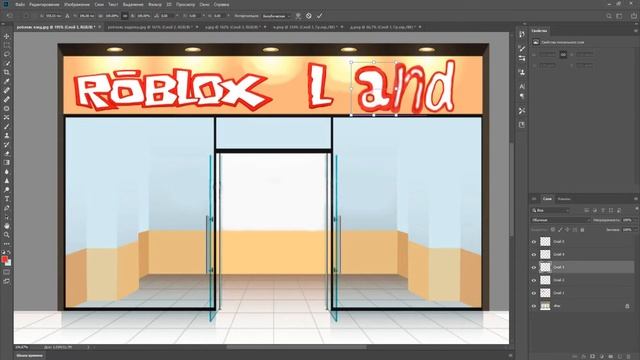640x360 pixels.
Task: Hide the Слой 5 layer with its eye
Action: [x=533, y=242]
